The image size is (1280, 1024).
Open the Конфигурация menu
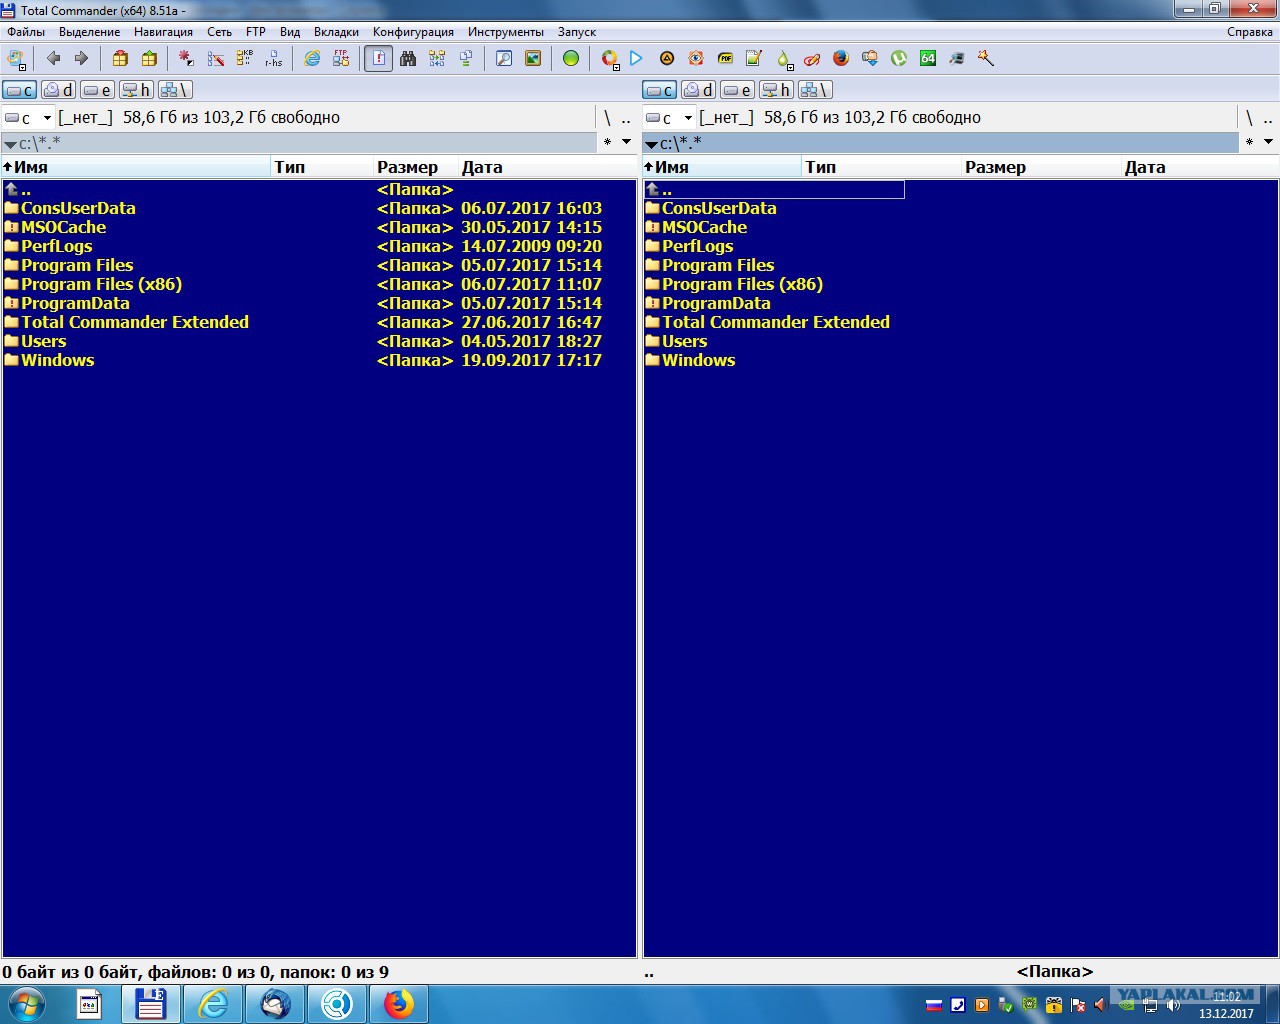(413, 32)
